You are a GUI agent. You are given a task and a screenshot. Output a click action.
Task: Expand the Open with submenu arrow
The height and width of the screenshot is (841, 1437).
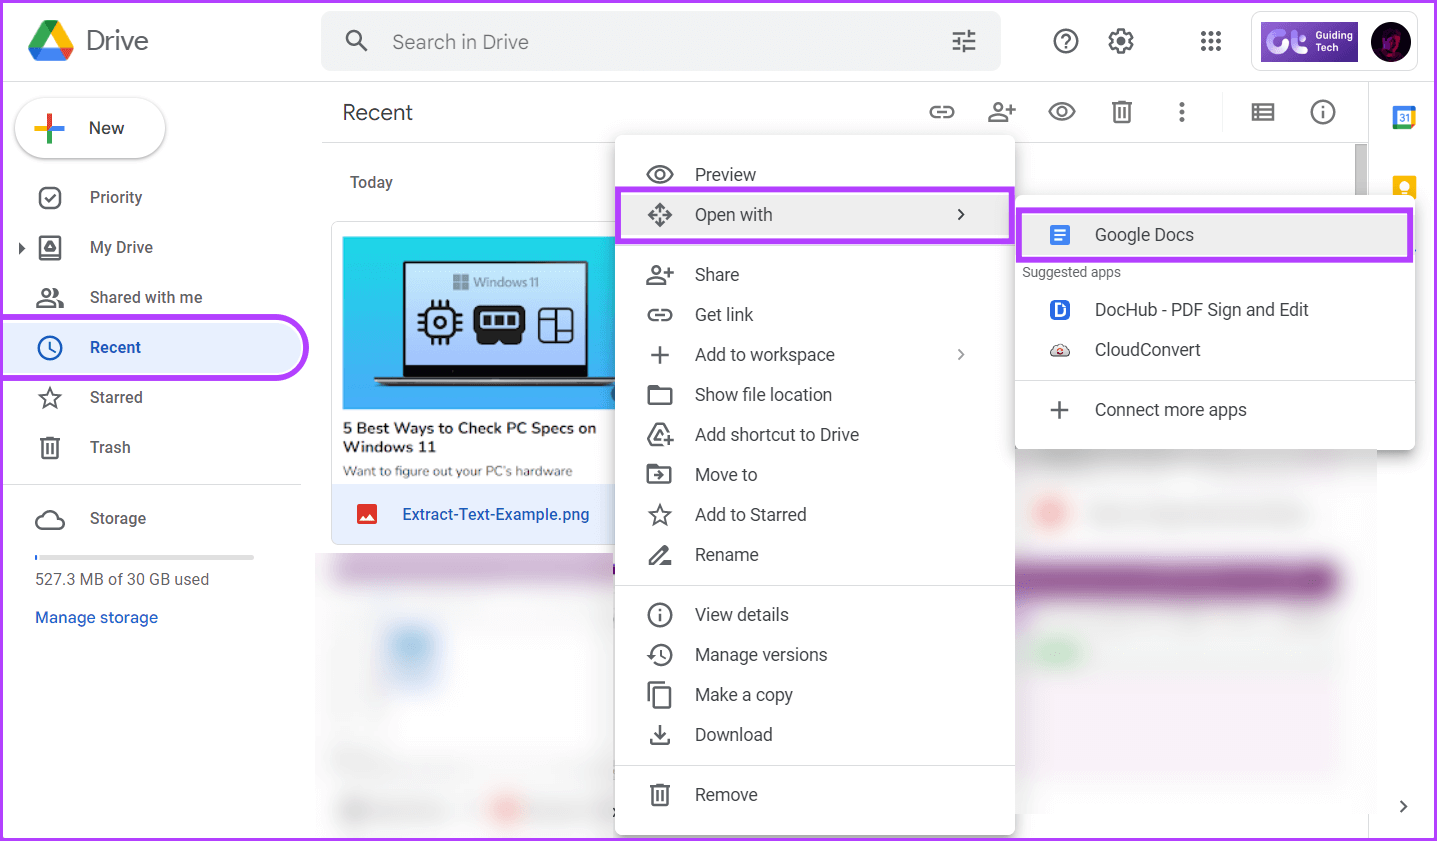coord(961,214)
